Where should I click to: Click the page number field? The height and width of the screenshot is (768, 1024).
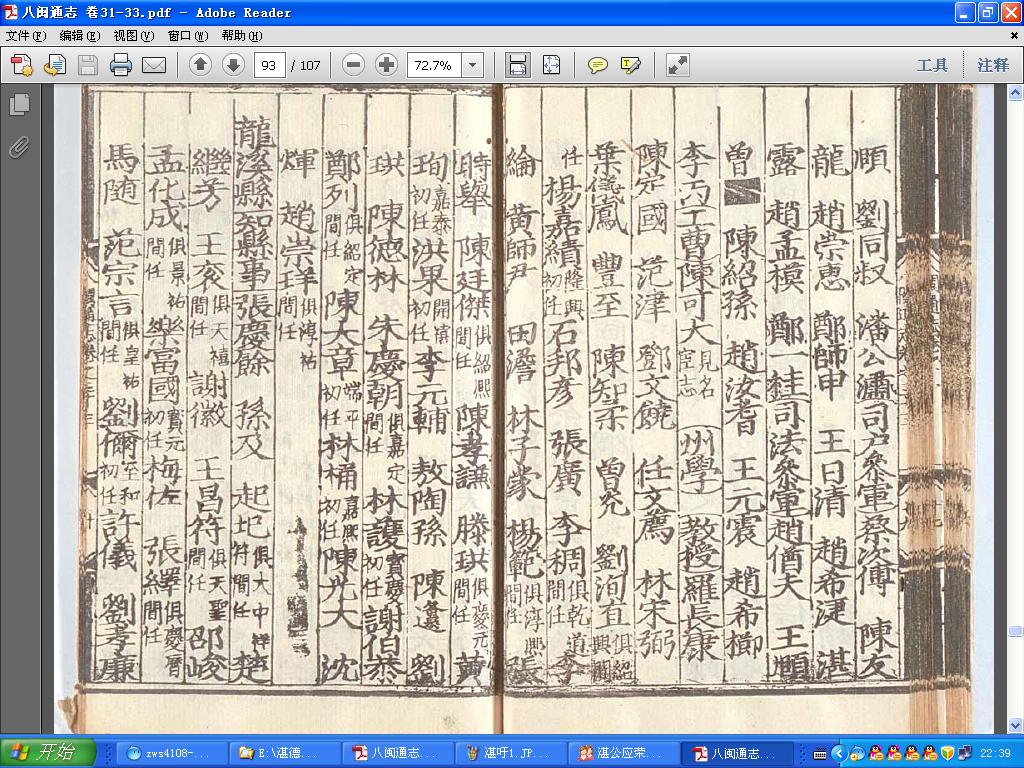269,65
